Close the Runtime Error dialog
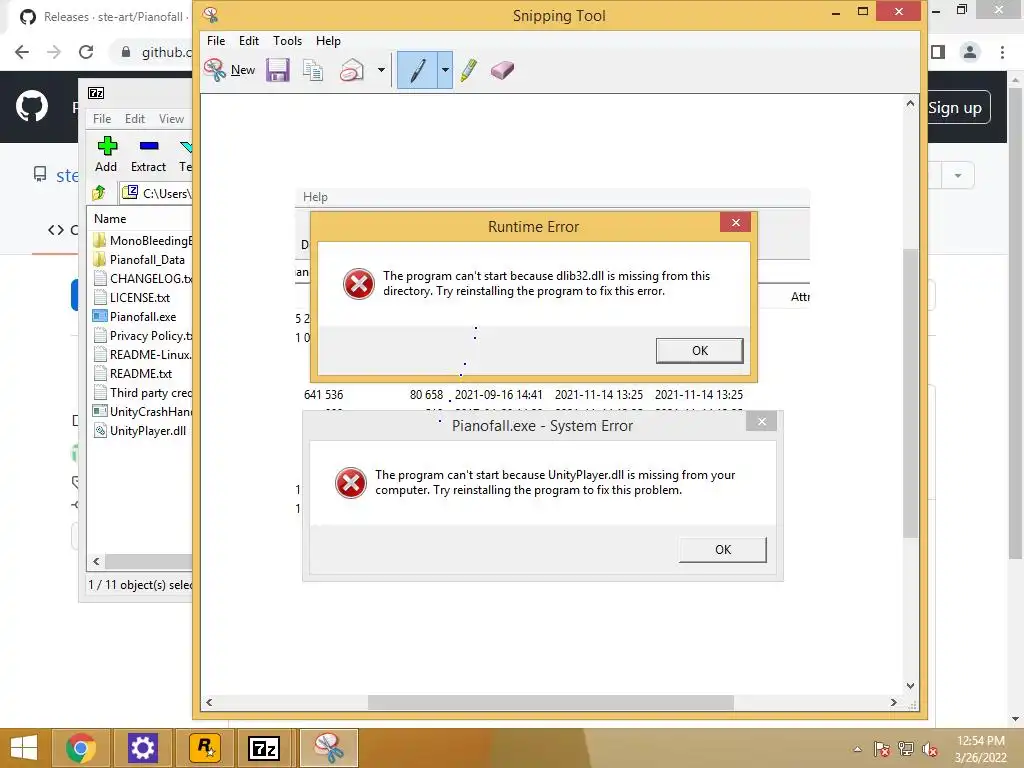Viewport: 1024px width, 768px height. [x=736, y=223]
